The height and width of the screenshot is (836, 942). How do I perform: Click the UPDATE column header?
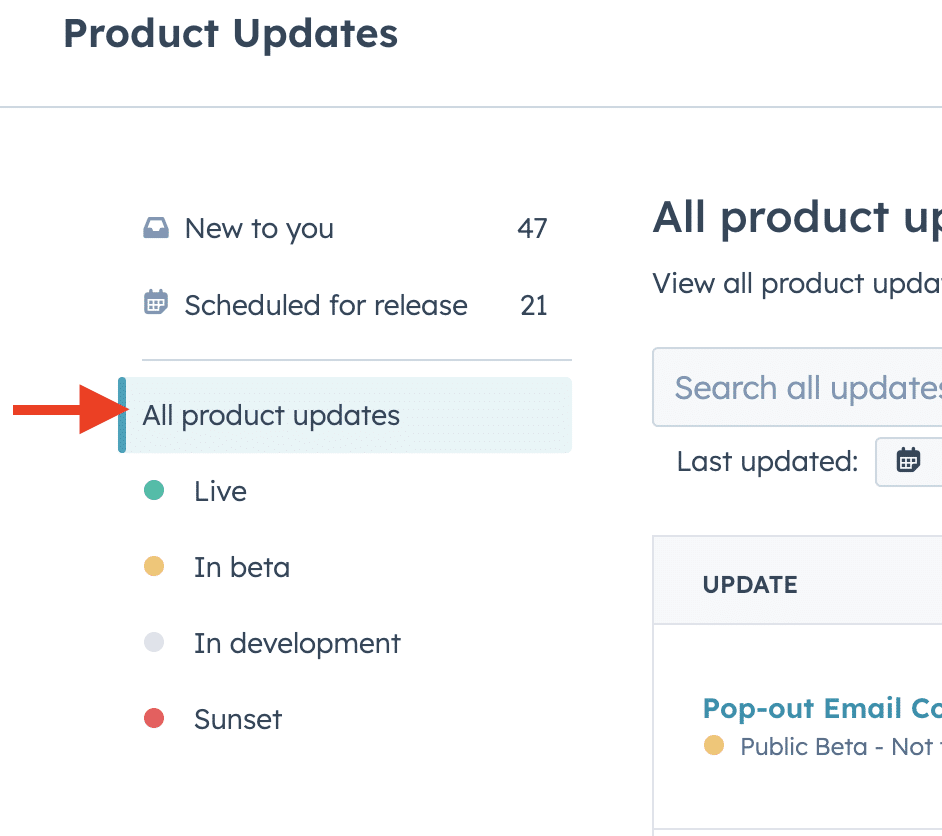tap(750, 584)
